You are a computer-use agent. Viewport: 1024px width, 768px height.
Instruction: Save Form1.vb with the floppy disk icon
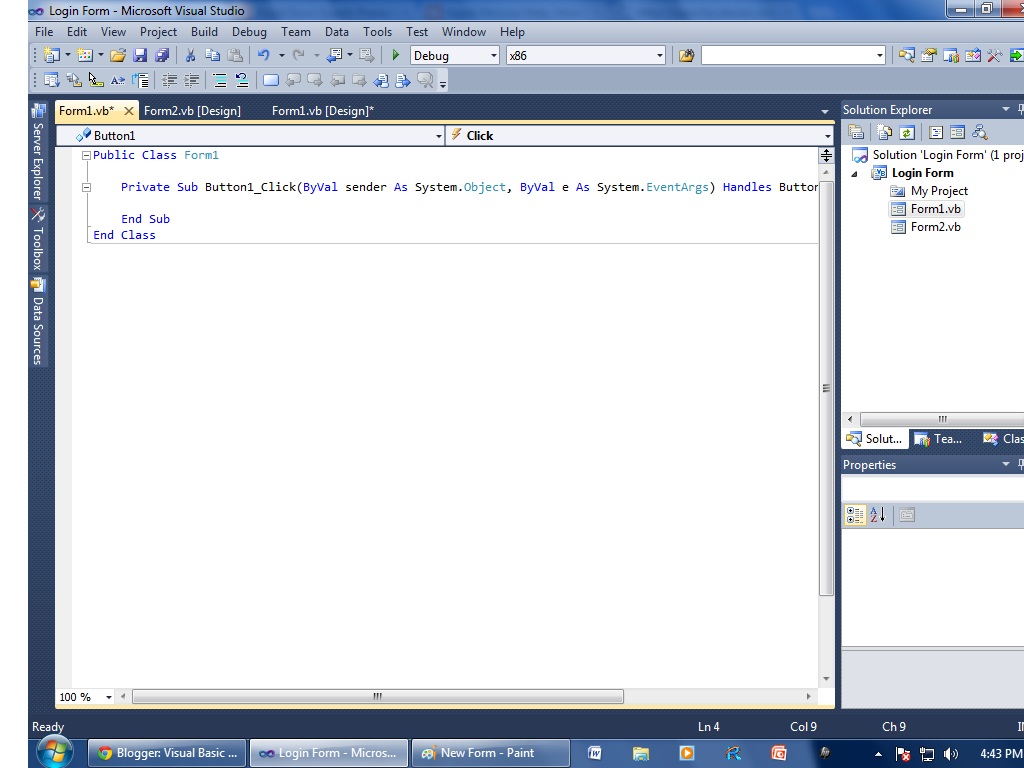[x=140, y=56]
